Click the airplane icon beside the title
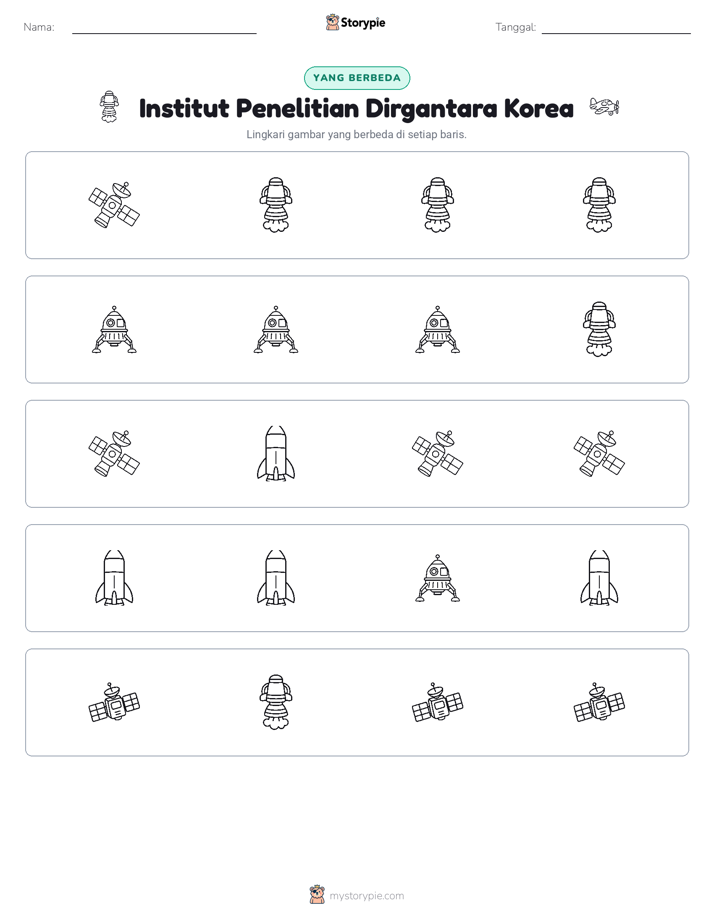714x924 pixels. point(604,107)
